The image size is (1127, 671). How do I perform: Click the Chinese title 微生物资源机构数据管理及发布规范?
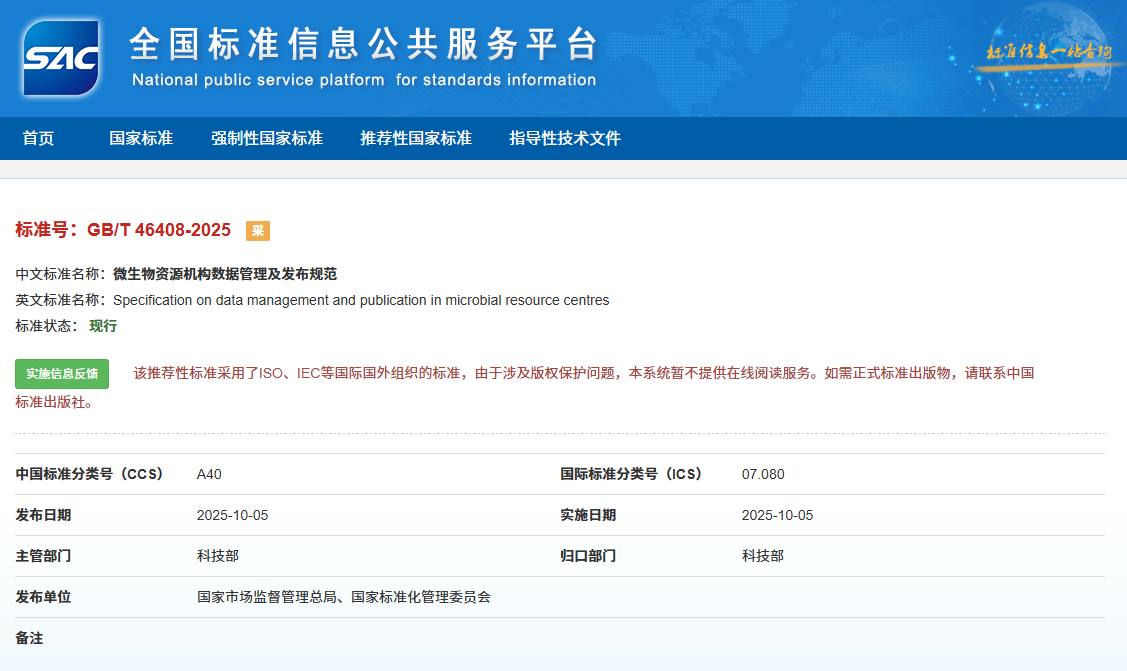pos(225,274)
